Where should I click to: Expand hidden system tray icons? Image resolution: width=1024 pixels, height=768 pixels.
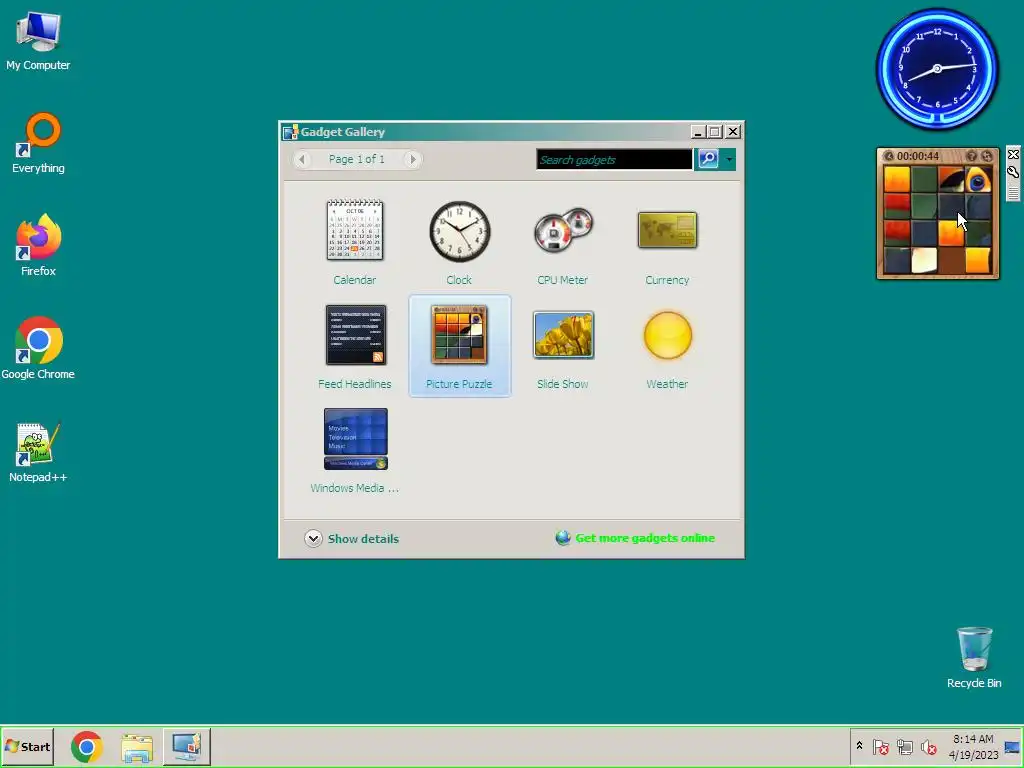(859, 746)
